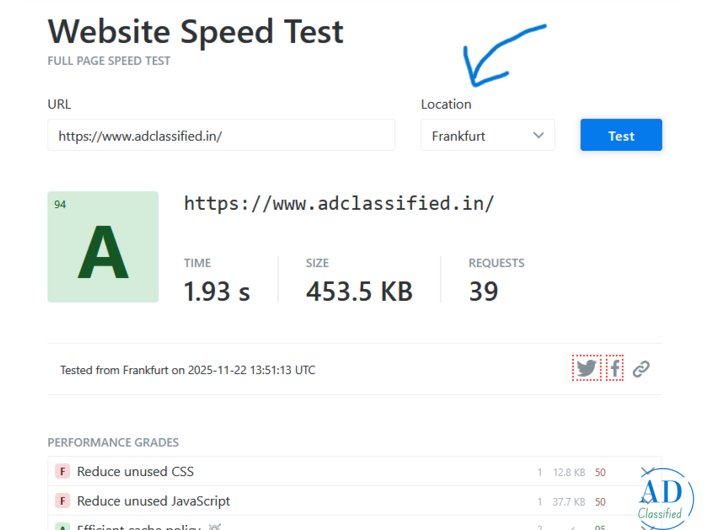Click the FULL PAGE SPEED TEST subtitle
Screen dimensions: 710x530
(109, 61)
